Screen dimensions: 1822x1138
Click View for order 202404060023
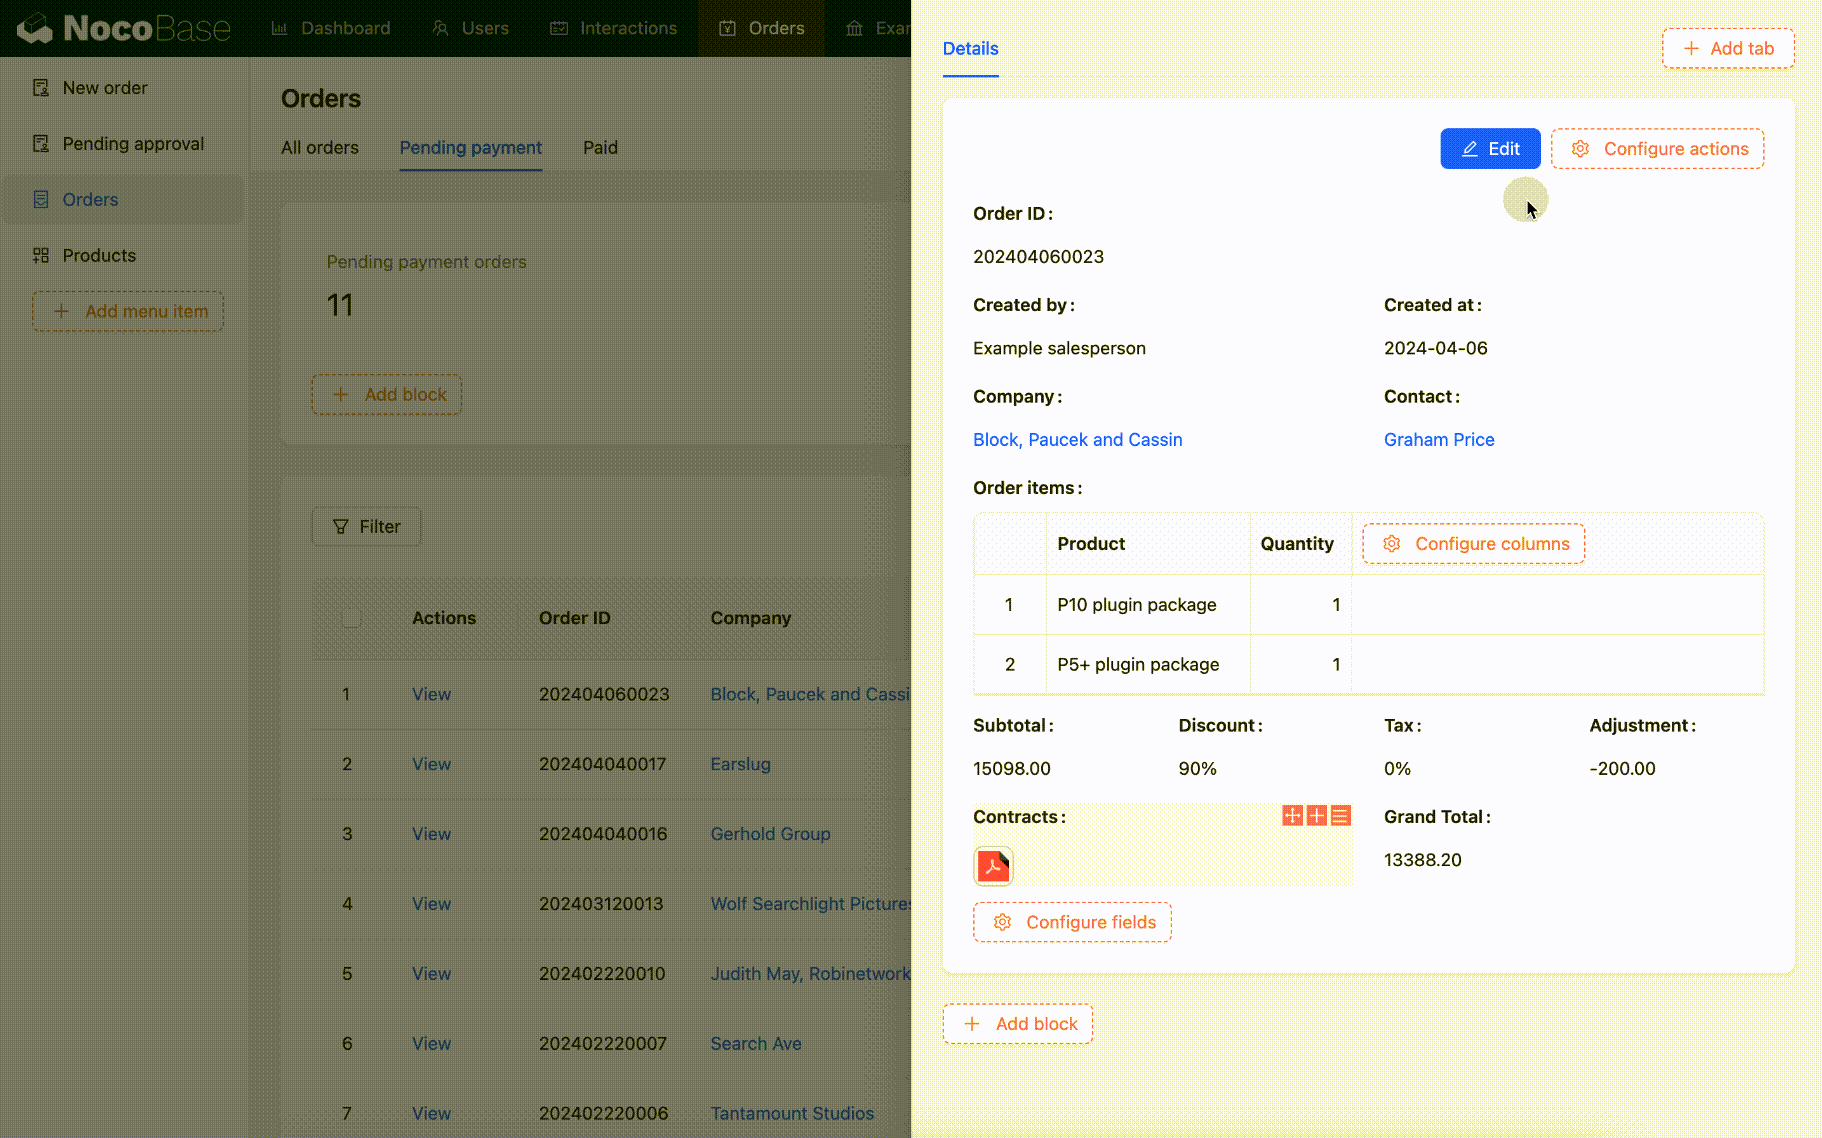432,694
